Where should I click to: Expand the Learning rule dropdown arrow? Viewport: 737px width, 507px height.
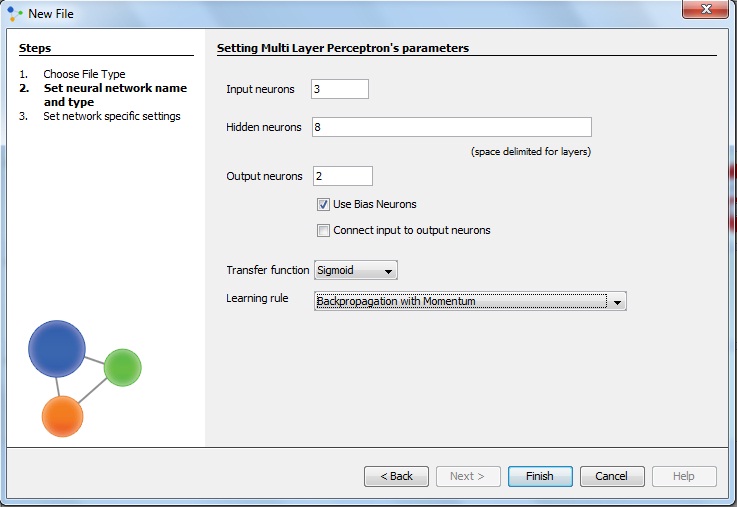(617, 301)
